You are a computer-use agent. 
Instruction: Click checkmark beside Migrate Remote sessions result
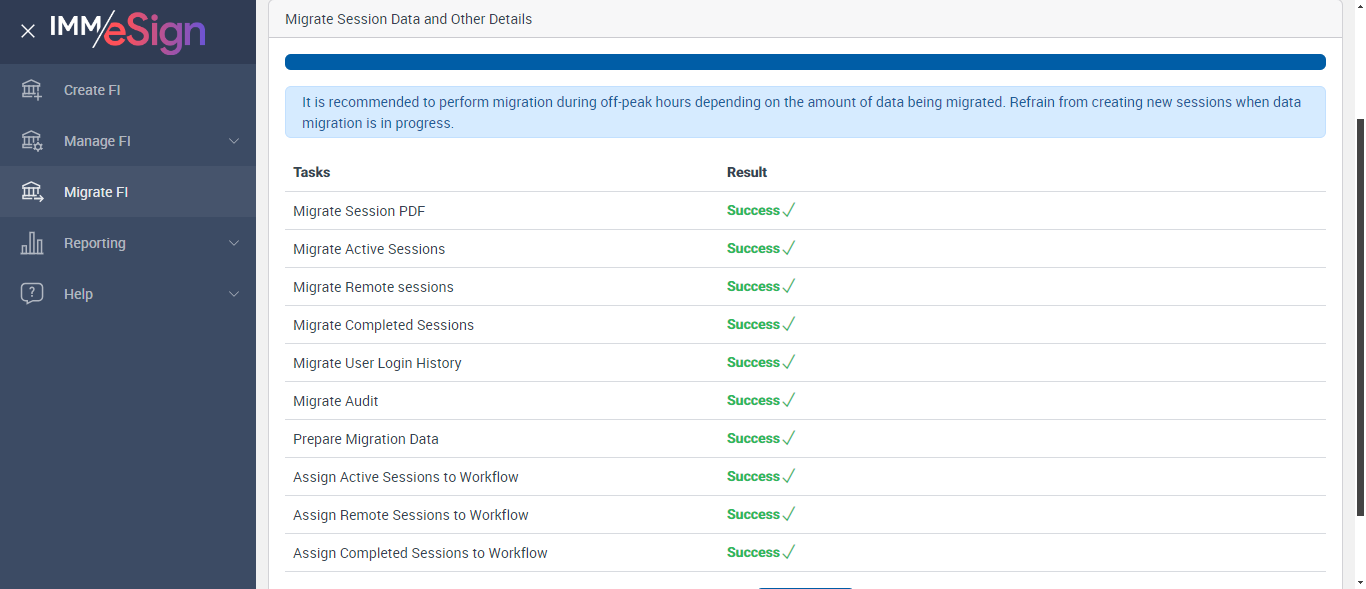click(789, 286)
